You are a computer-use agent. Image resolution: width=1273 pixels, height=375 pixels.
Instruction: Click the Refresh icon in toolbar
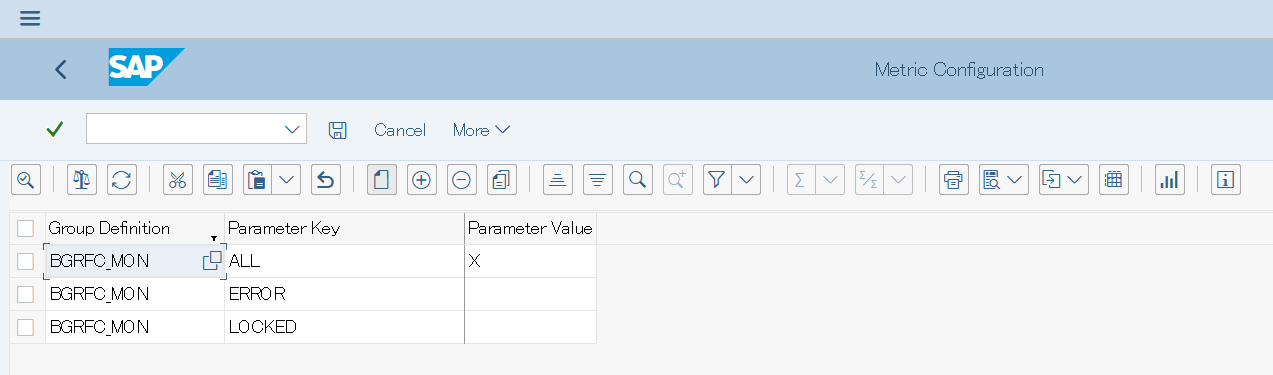click(x=121, y=180)
